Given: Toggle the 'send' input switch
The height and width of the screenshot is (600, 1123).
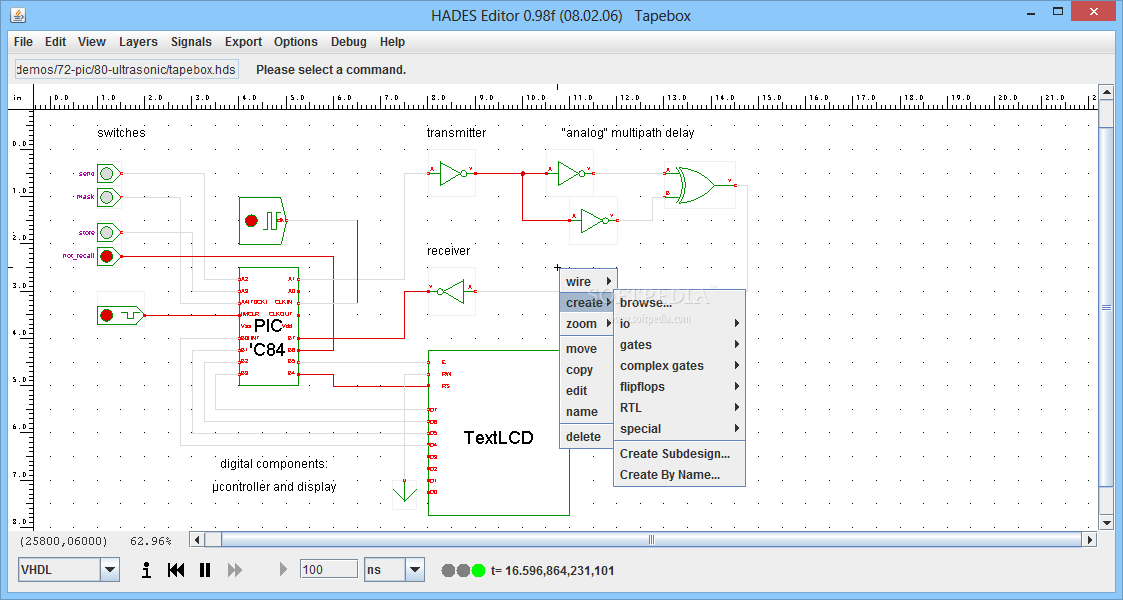Looking at the screenshot, I should 108,173.
